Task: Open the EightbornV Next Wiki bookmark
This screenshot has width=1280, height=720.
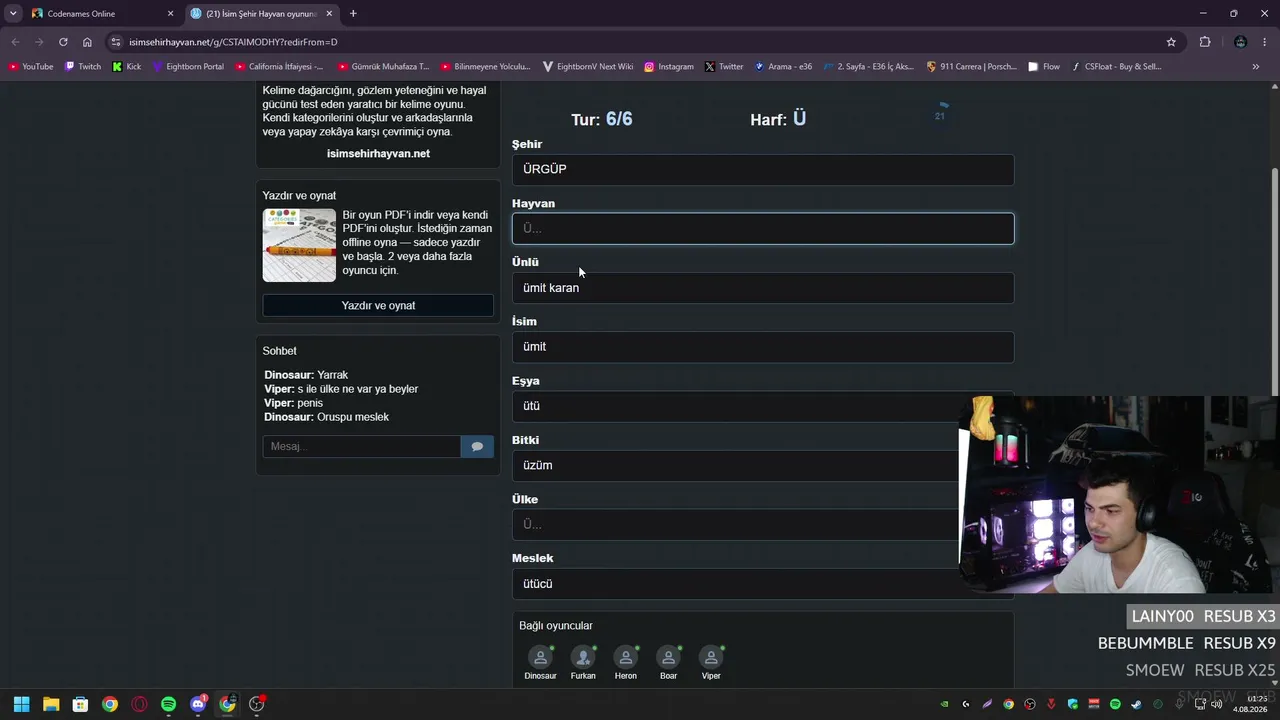Action: (x=588, y=67)
